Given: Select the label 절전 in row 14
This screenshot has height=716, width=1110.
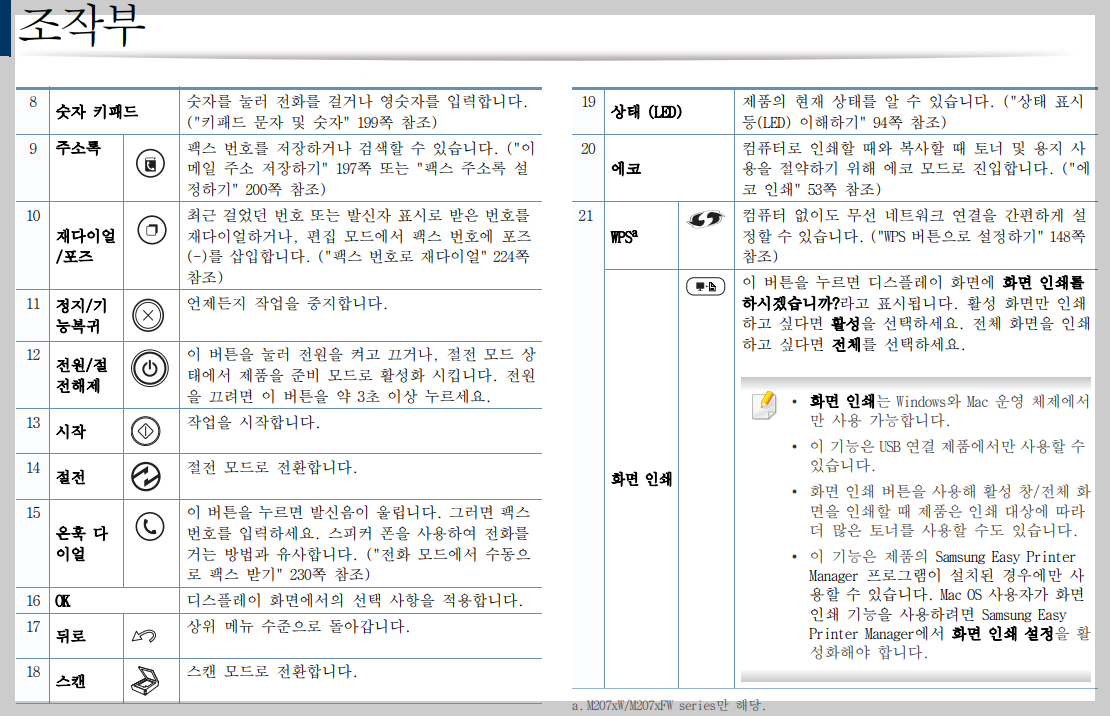Looking at the screenshot, I should pos(71,477).
